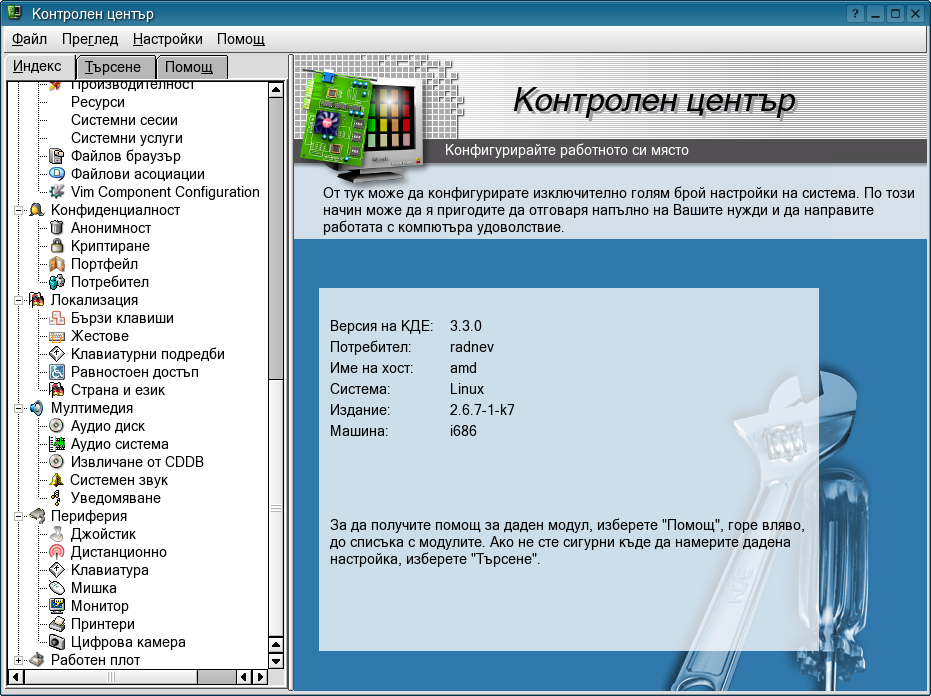
Task: Open the Файл menu
Action: tap(30, 39)
